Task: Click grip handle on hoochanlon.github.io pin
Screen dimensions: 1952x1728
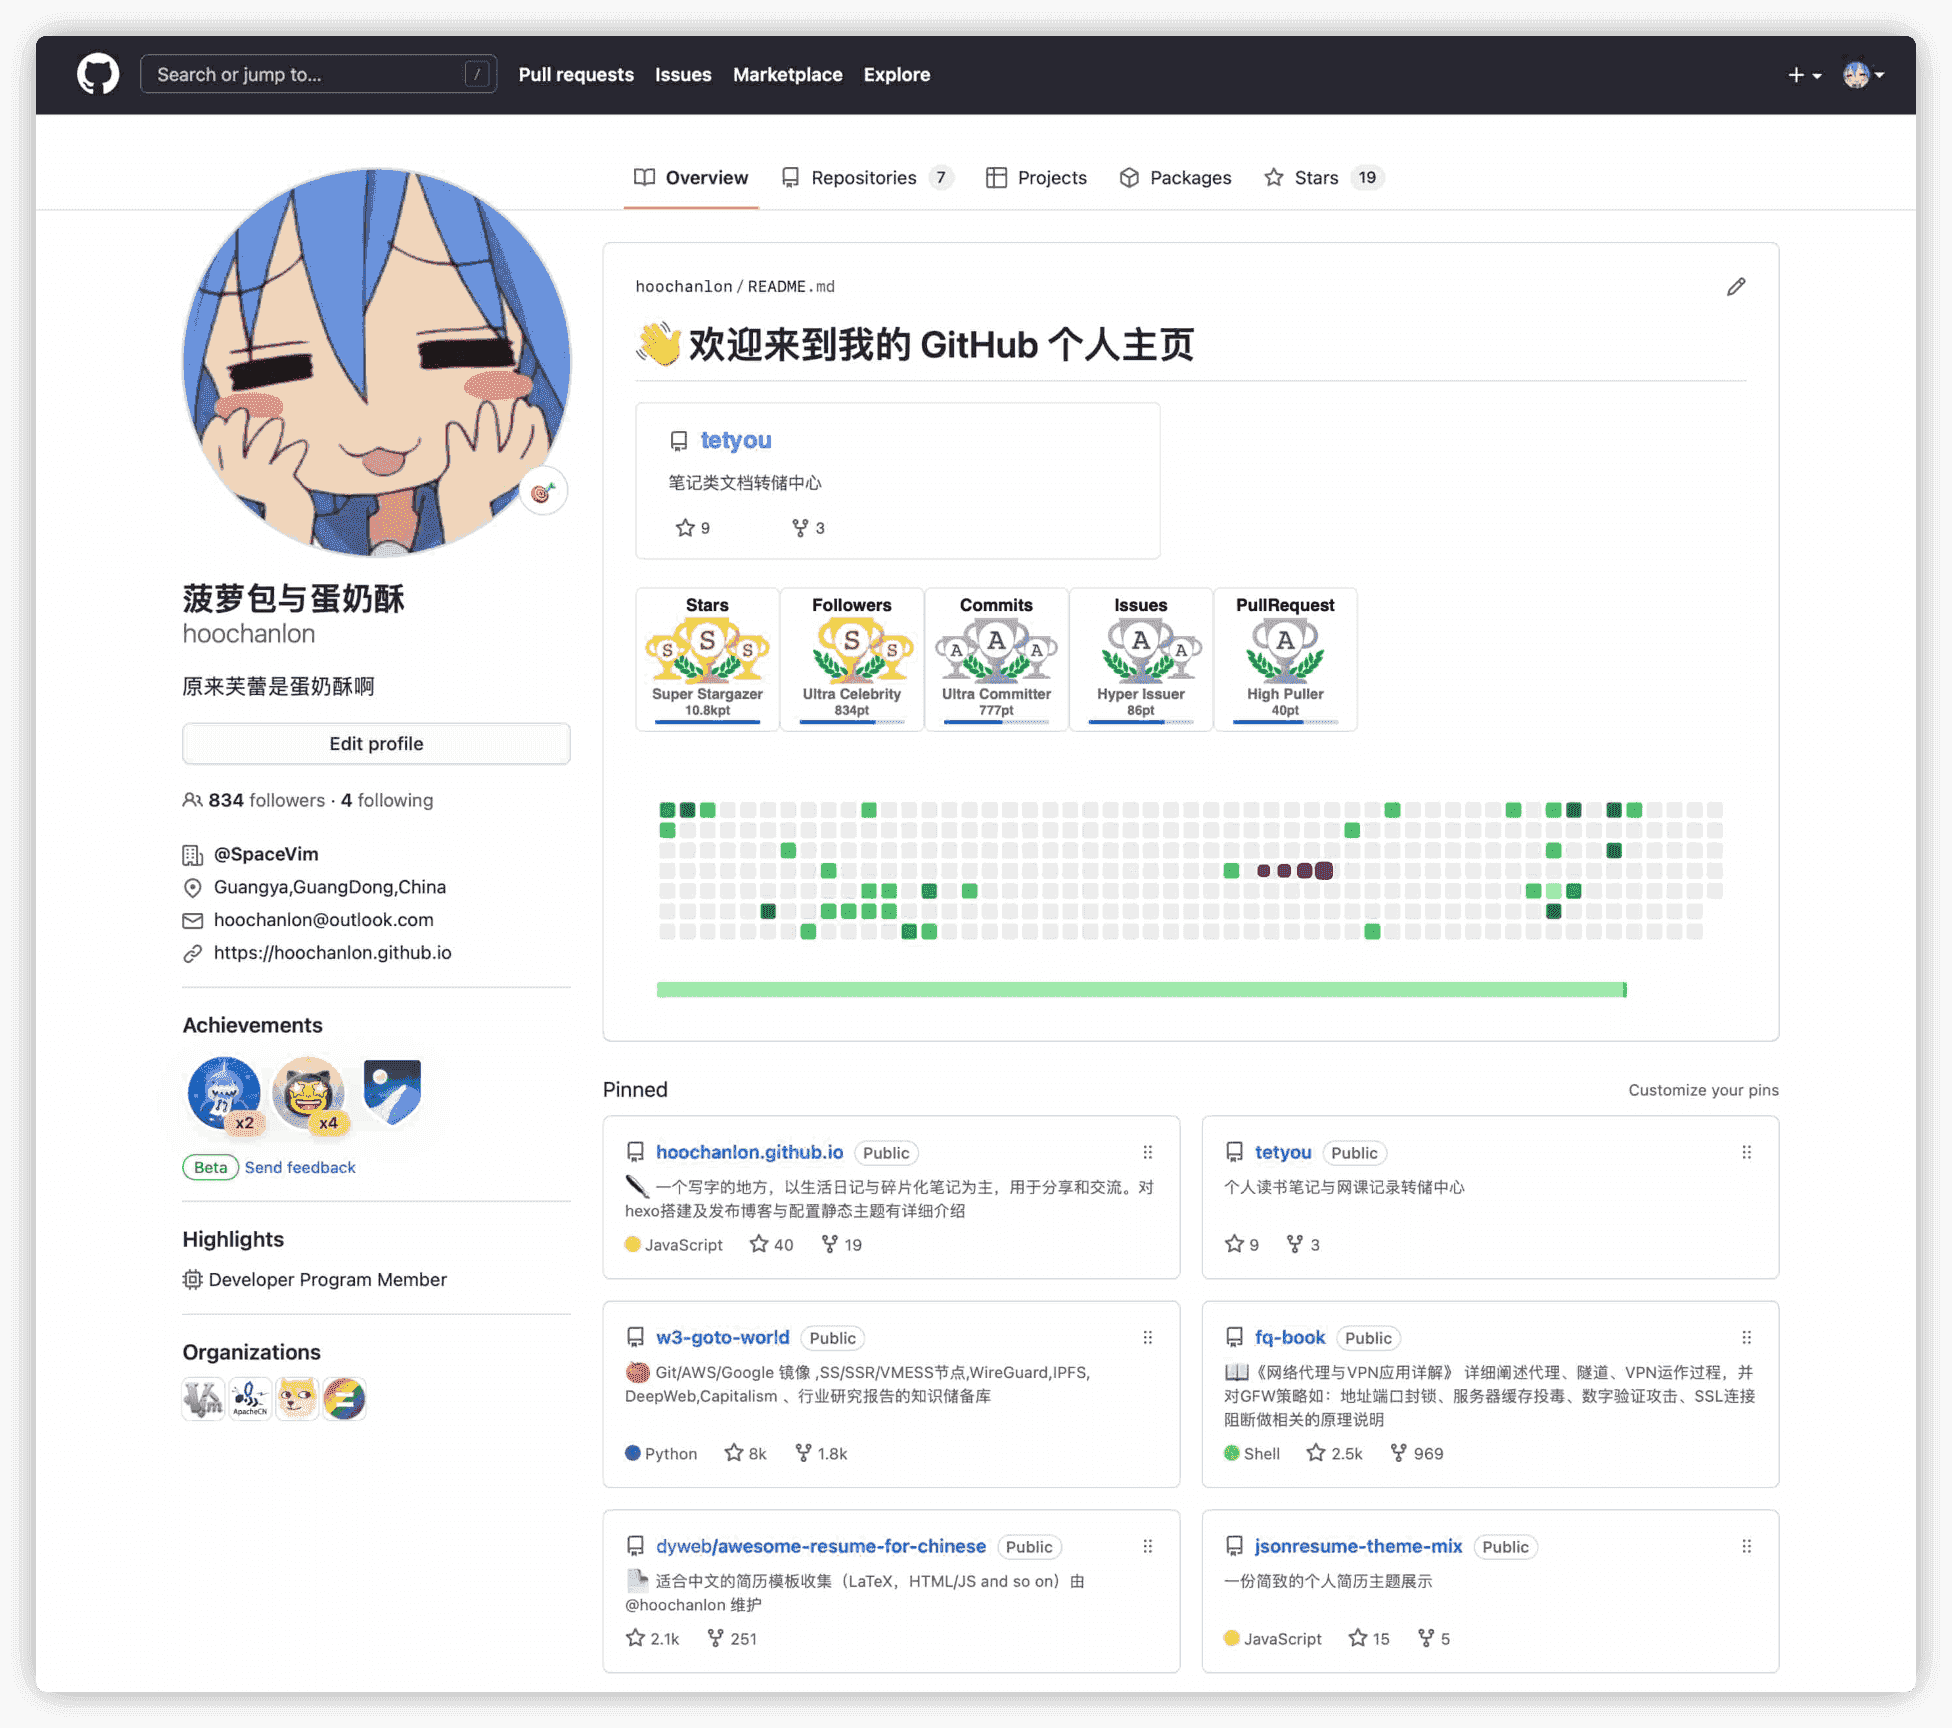Action: click(1147, 1152)
